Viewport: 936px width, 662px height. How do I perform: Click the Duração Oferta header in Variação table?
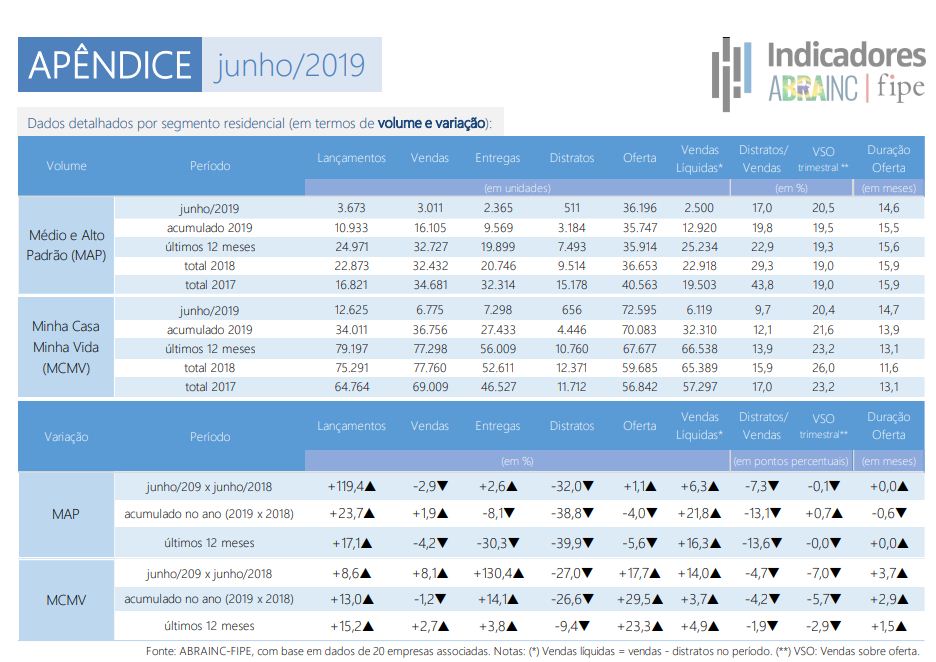point(888,426)
